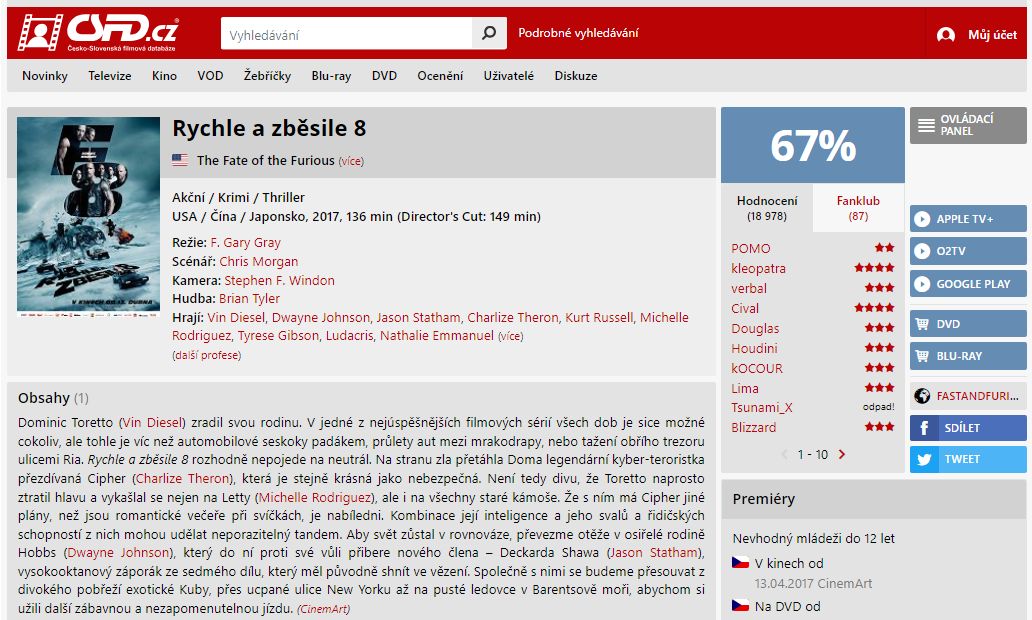Click the Ovládací panel button label

tap(966, 125)
